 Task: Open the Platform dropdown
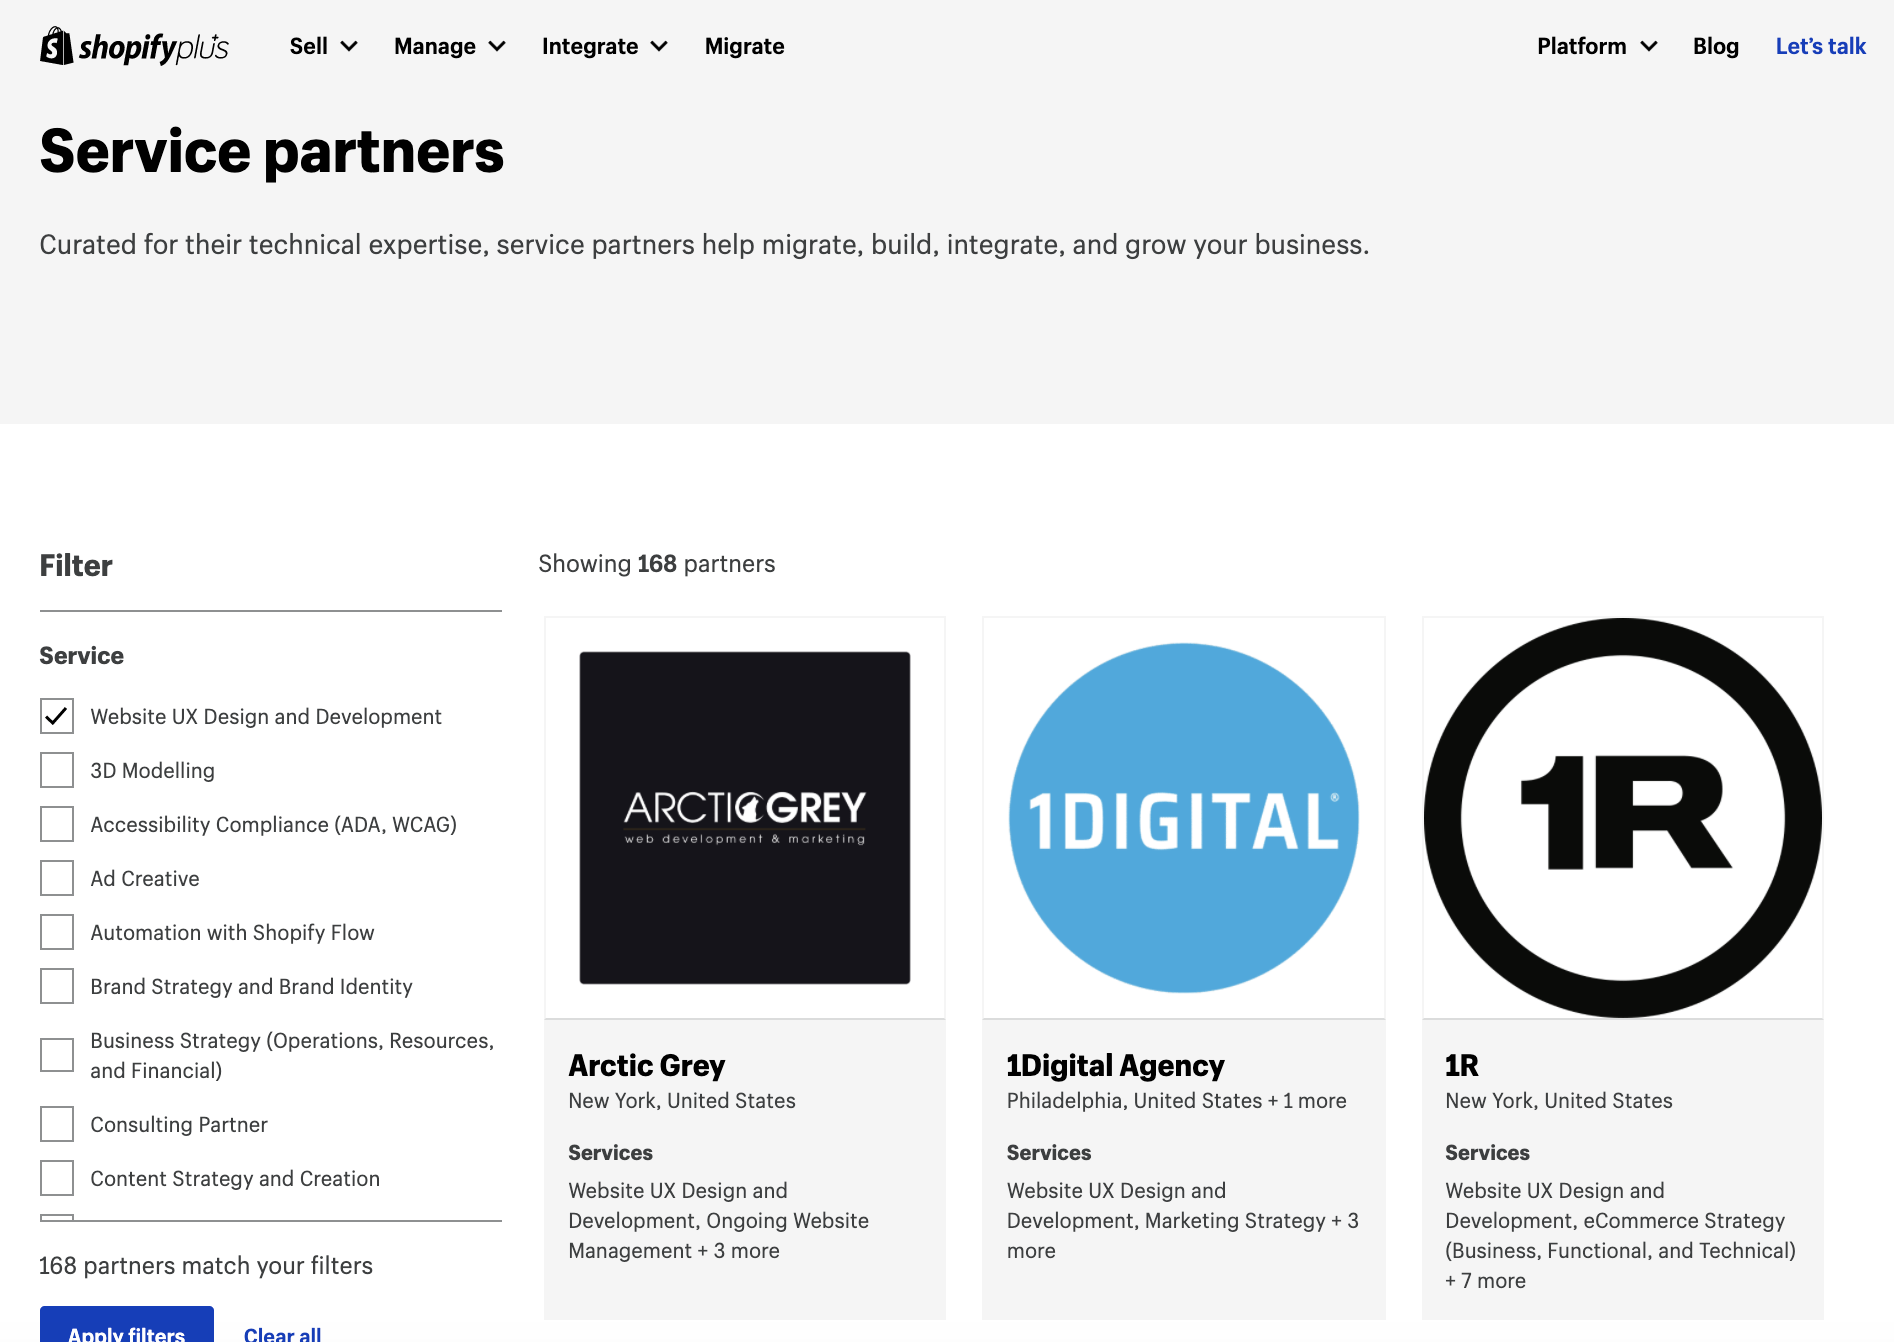coord(1596,47)
